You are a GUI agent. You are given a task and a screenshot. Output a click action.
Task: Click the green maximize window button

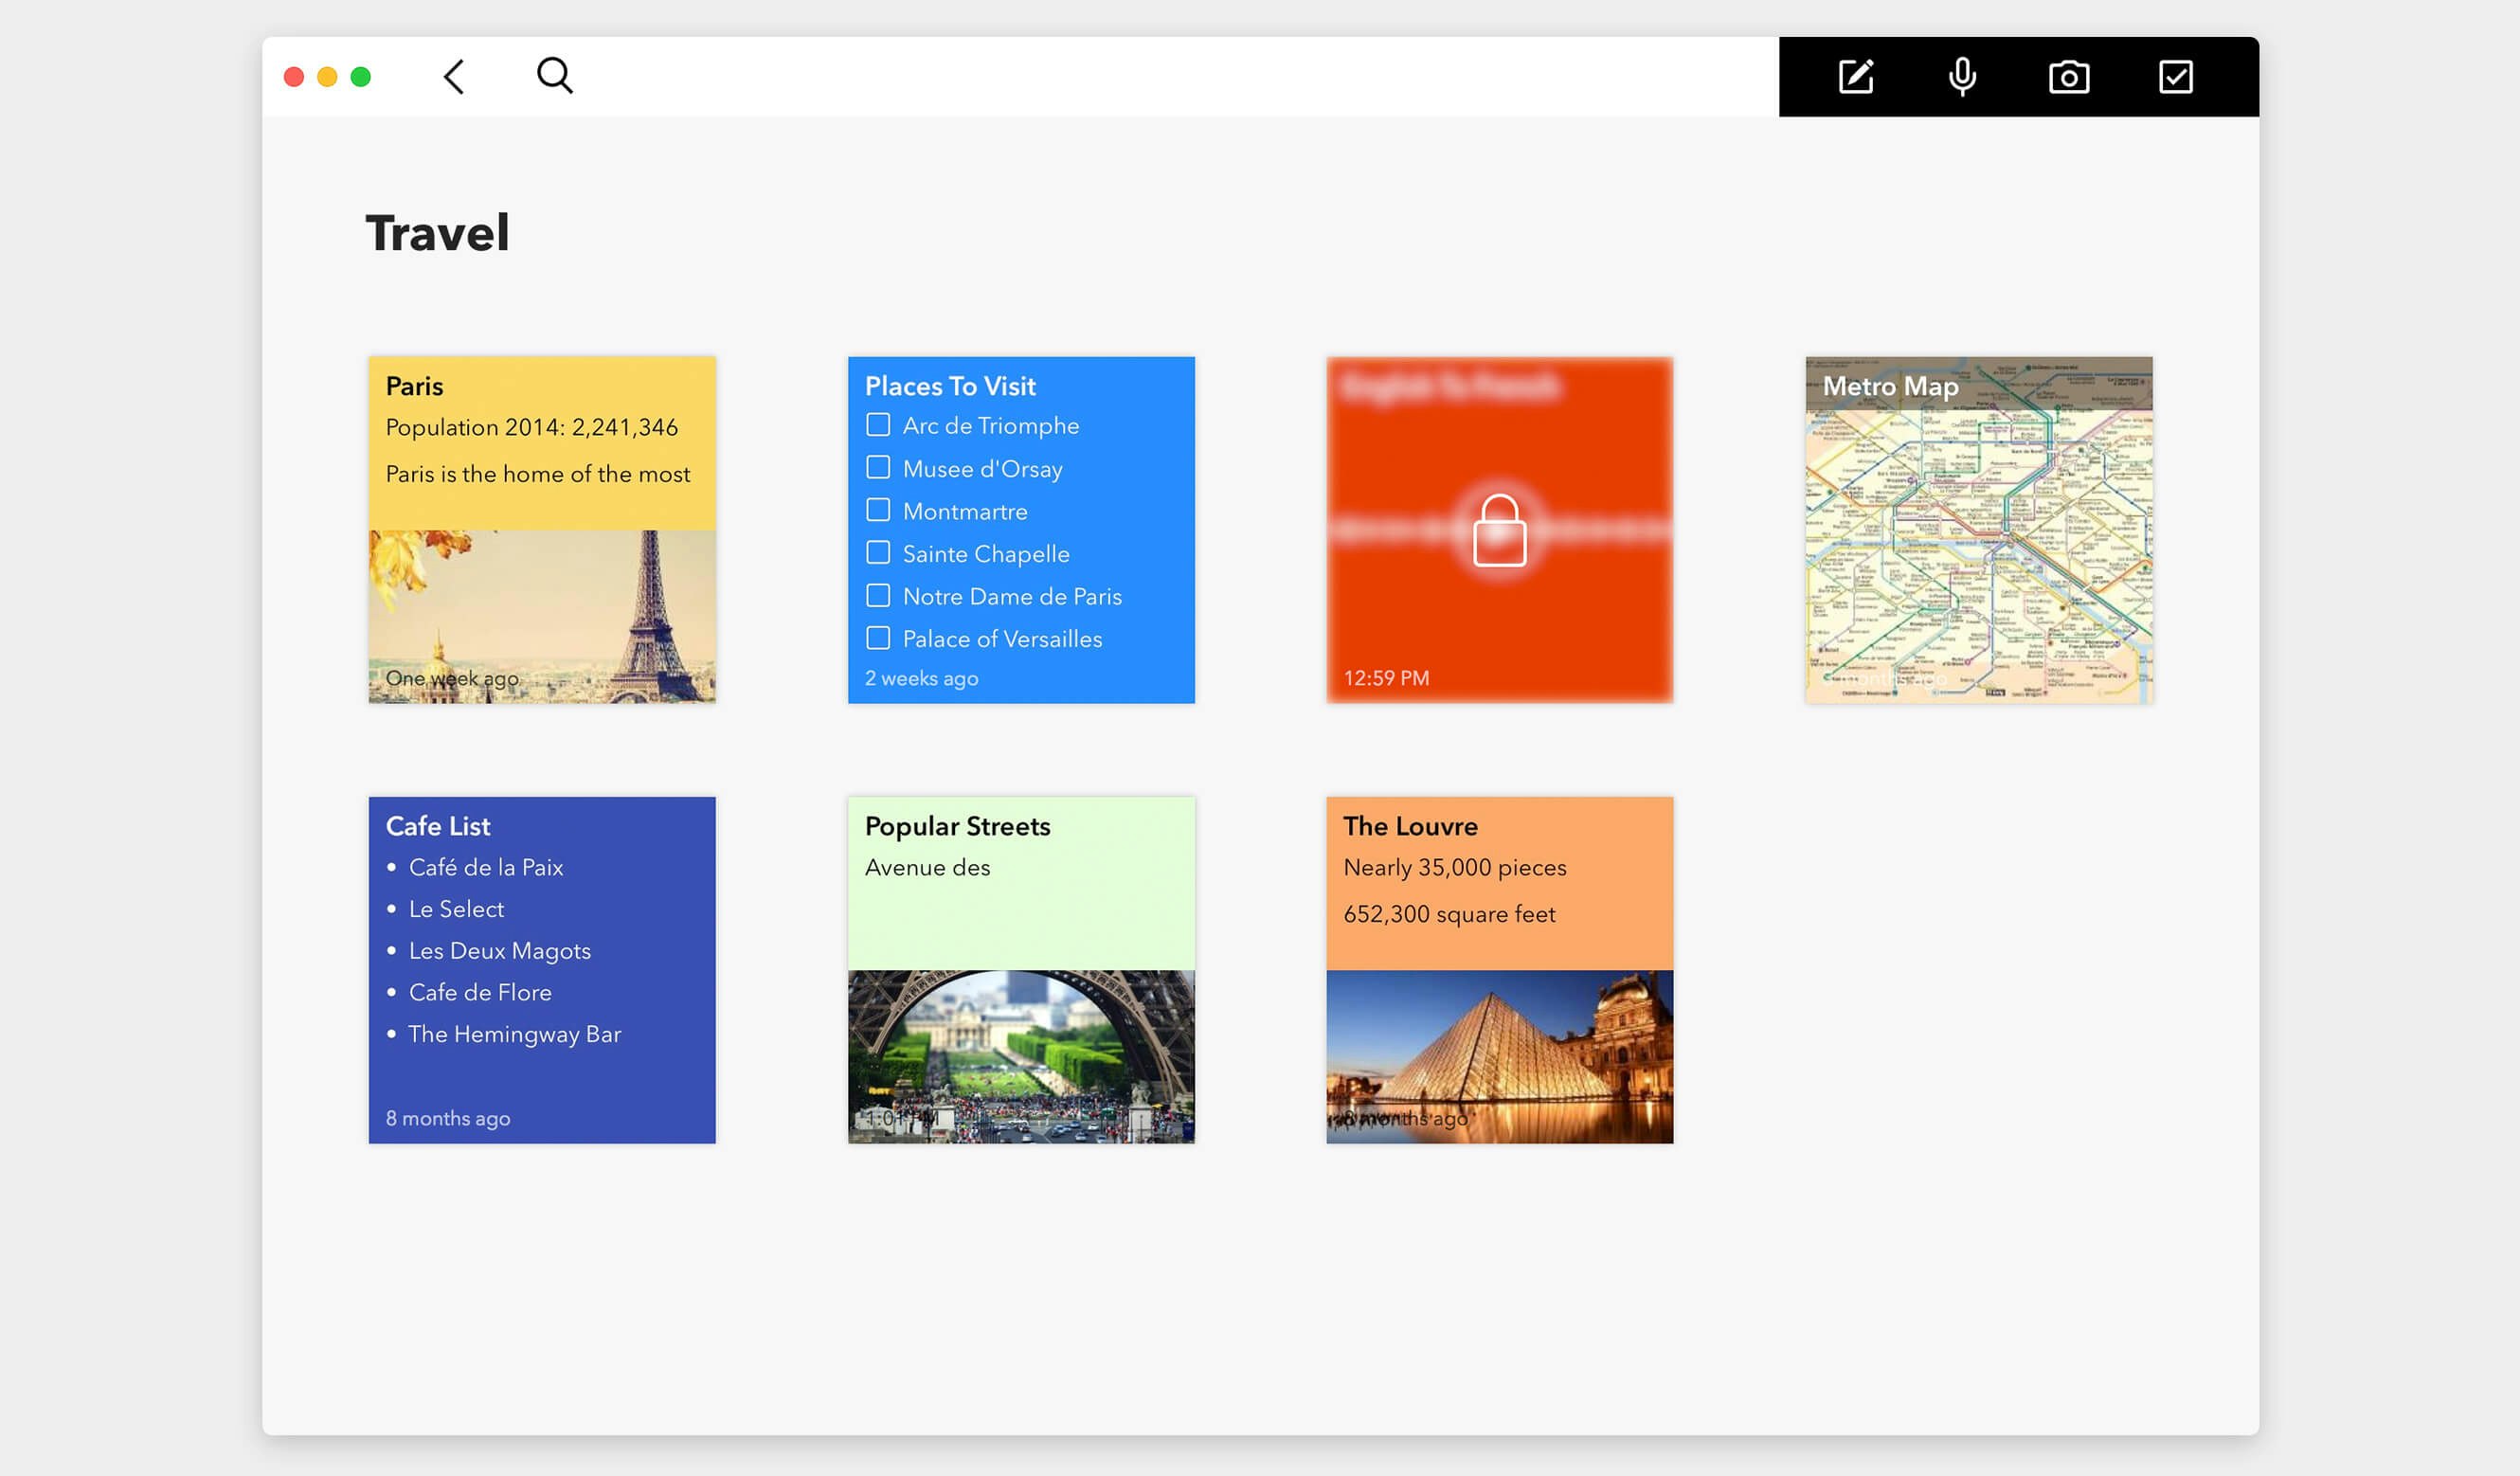coord(361,77)
